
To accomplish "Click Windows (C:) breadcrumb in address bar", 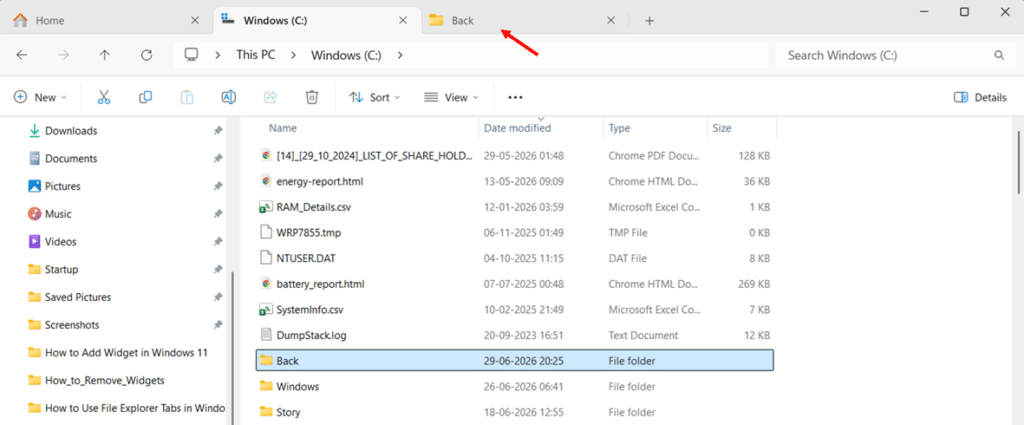I will click(x=346, y=55).
